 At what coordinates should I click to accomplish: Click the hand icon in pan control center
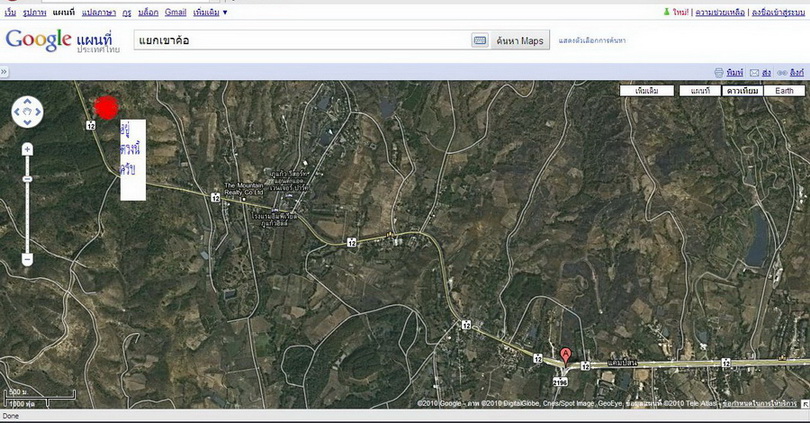tap(27, 112)
